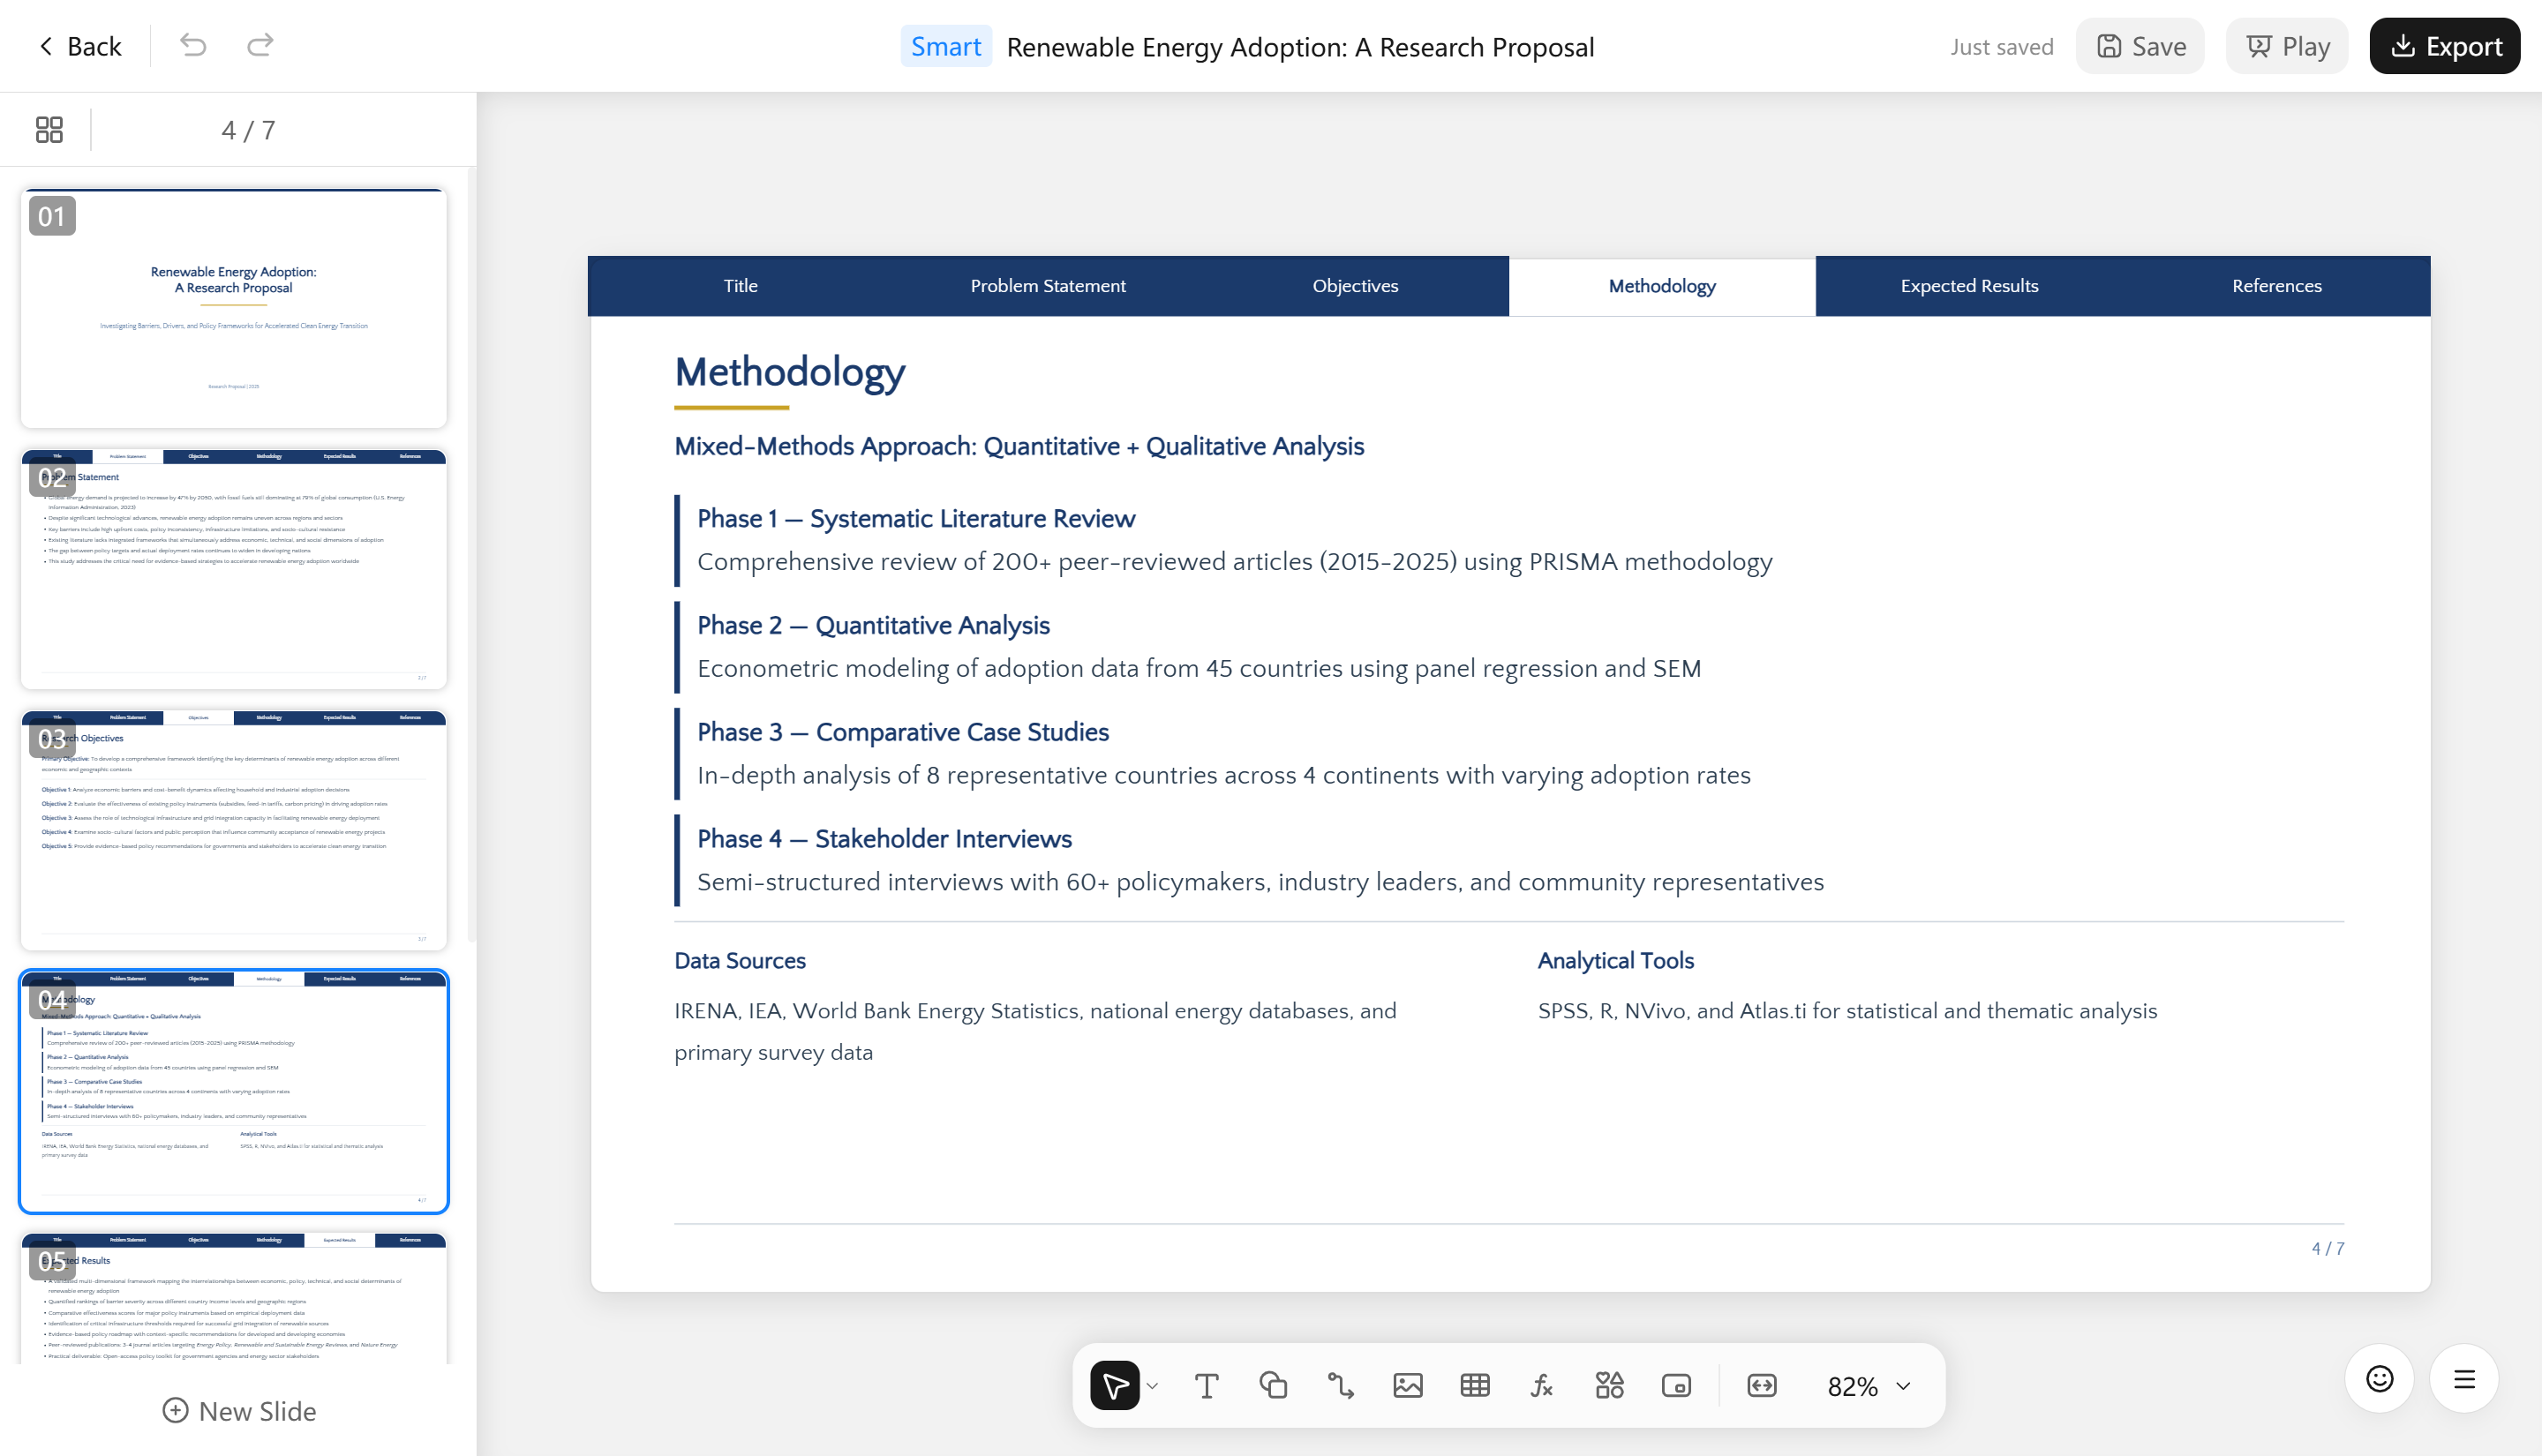Click "Phase 1 — Systematic Literature Review" heading
This screenshot has height=1456, width=2542.
tap(916, 518)
